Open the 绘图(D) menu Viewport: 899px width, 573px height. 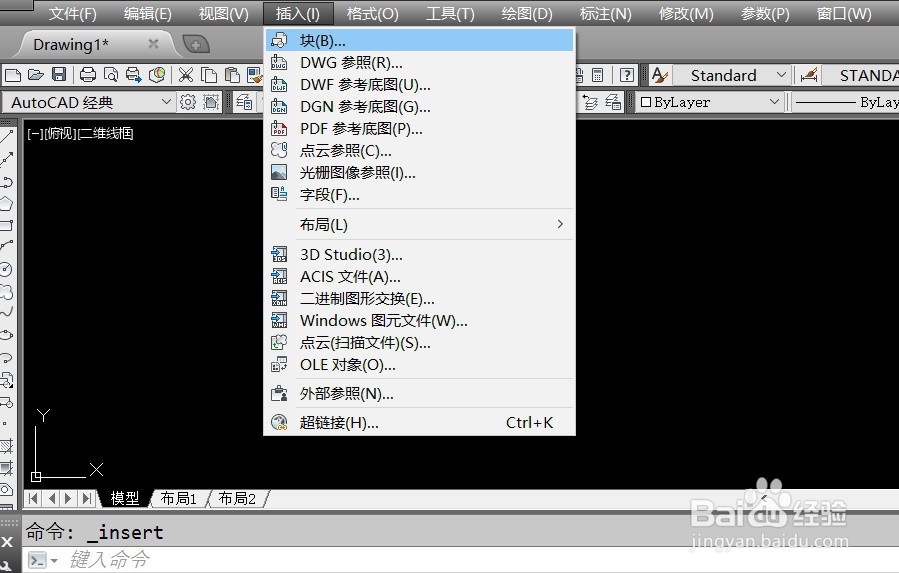click(x=527, y=13)
